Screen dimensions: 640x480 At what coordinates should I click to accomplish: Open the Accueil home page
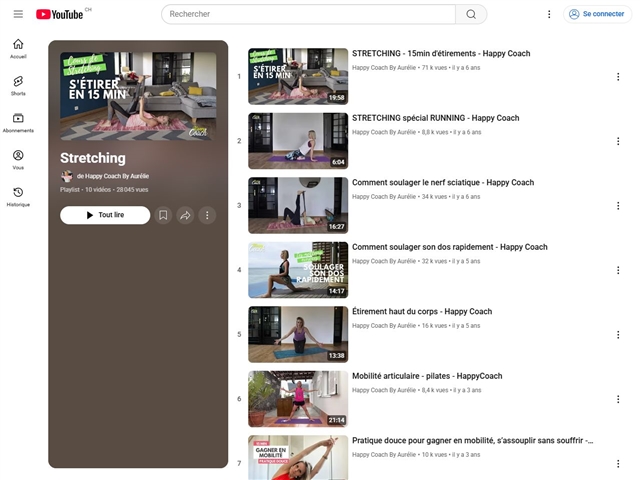[18, 48]
